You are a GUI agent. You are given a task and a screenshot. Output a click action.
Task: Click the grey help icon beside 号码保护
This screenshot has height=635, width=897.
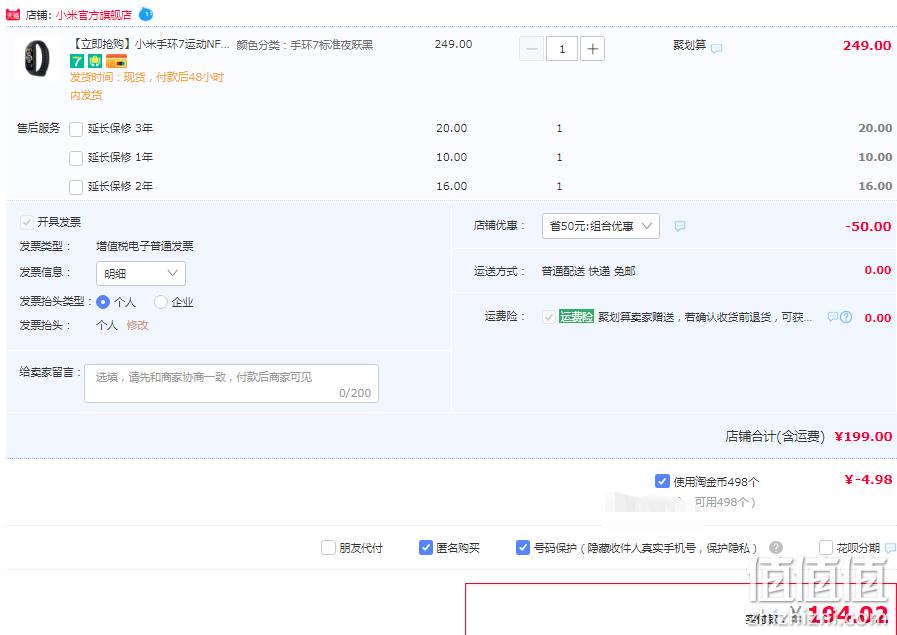tap(776, 547)
